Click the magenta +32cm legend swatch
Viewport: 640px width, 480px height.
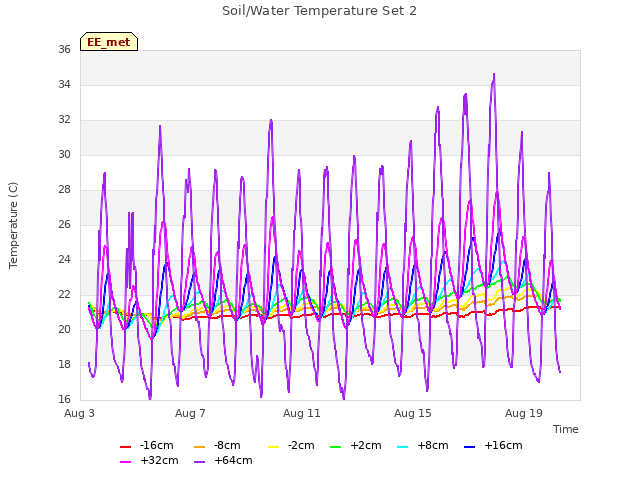(x=125, y=462)
